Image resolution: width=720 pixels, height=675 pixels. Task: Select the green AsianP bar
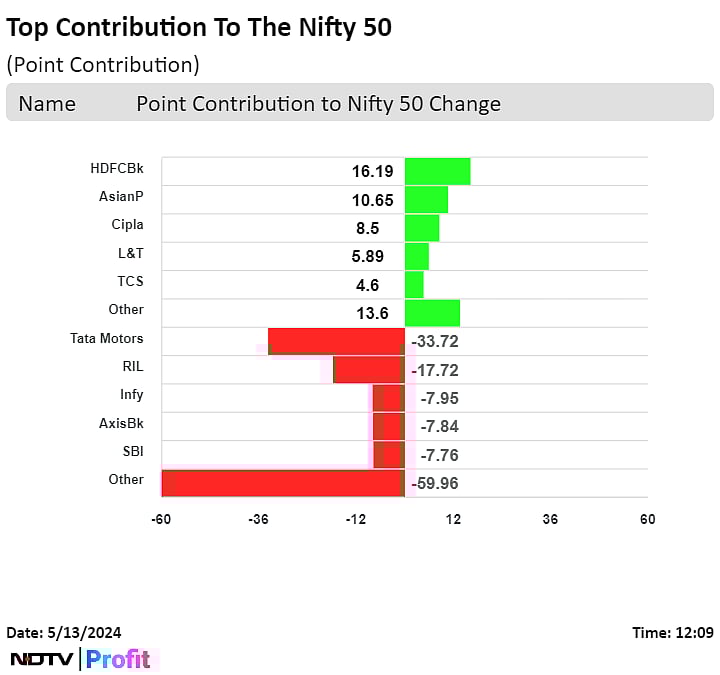426,199
